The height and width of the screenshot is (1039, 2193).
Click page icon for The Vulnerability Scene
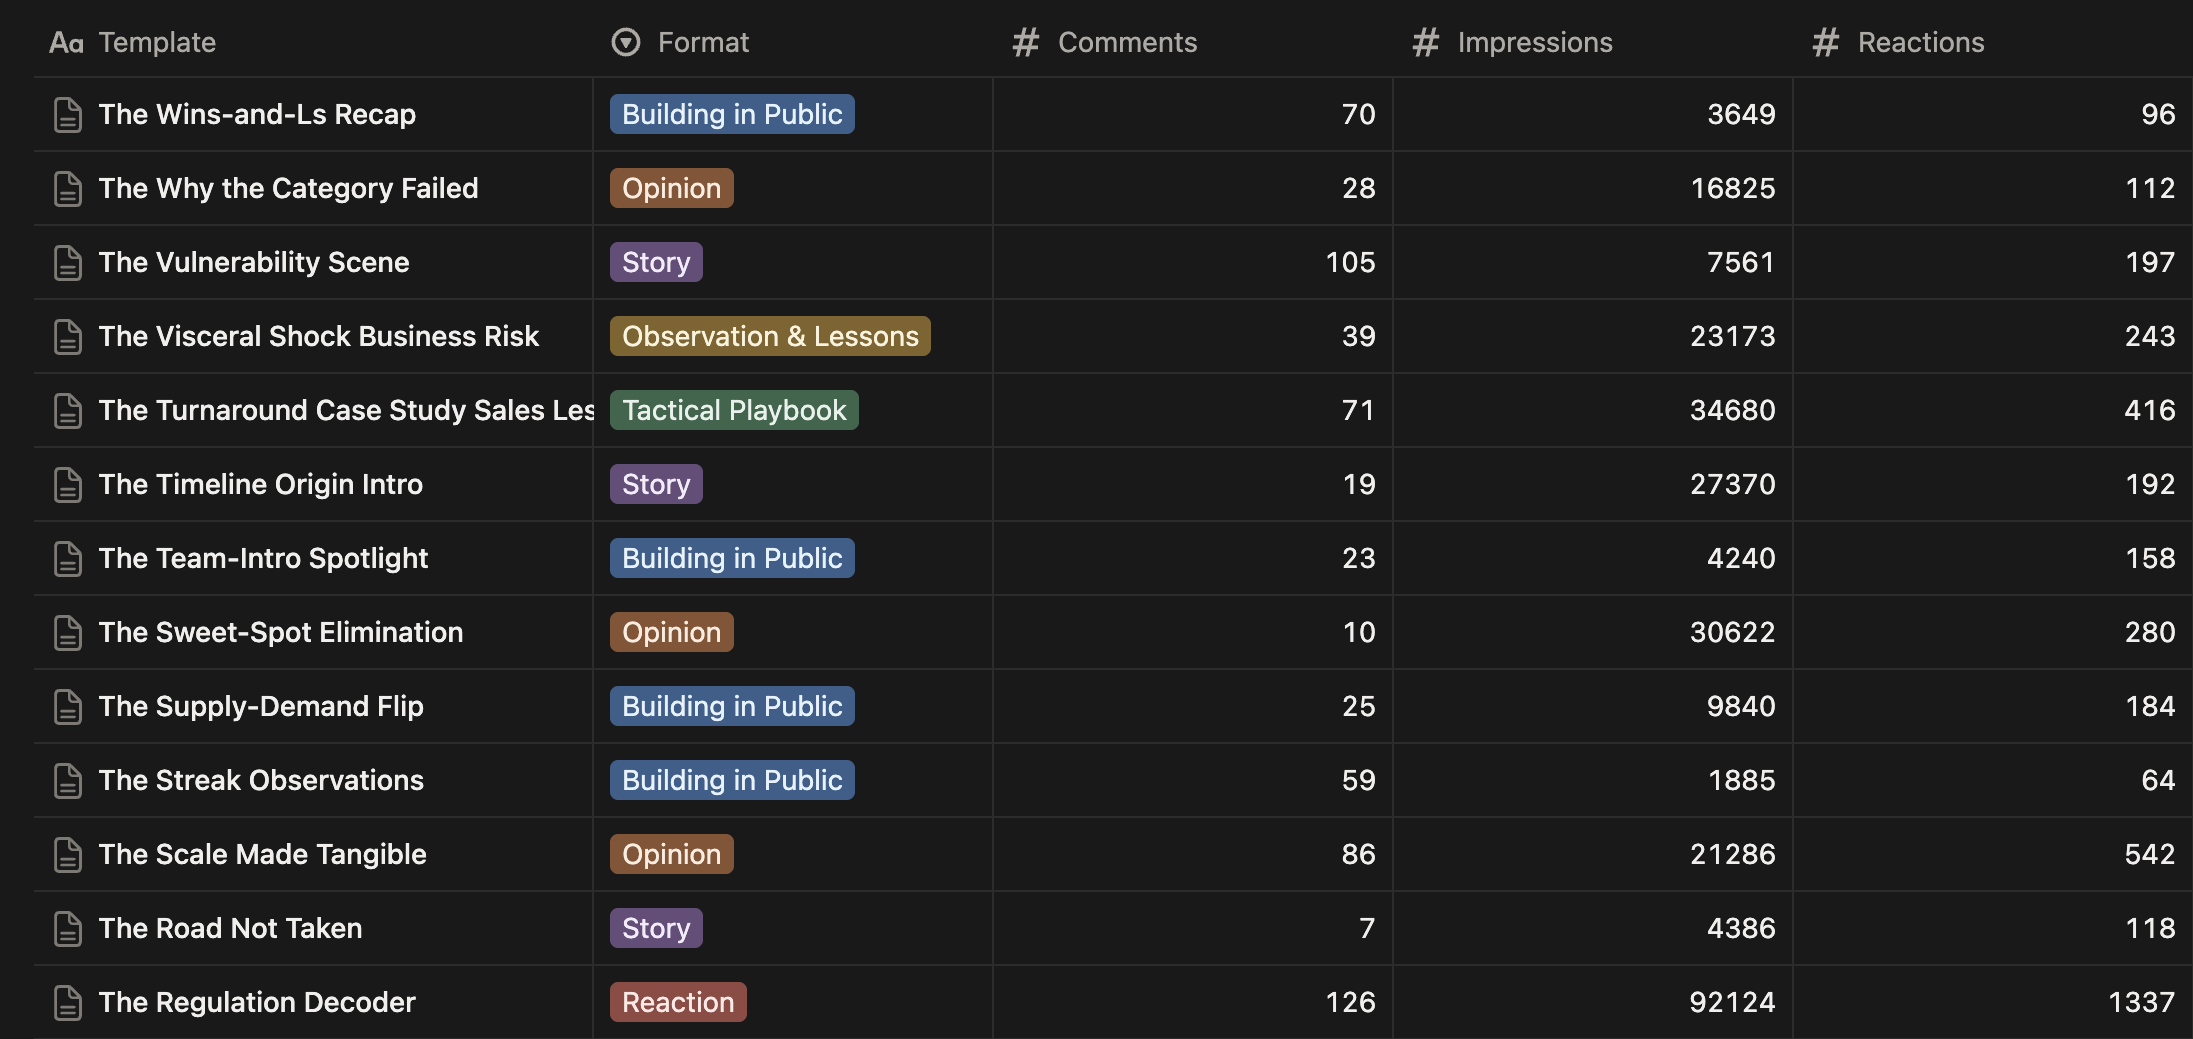pos(67,263)
